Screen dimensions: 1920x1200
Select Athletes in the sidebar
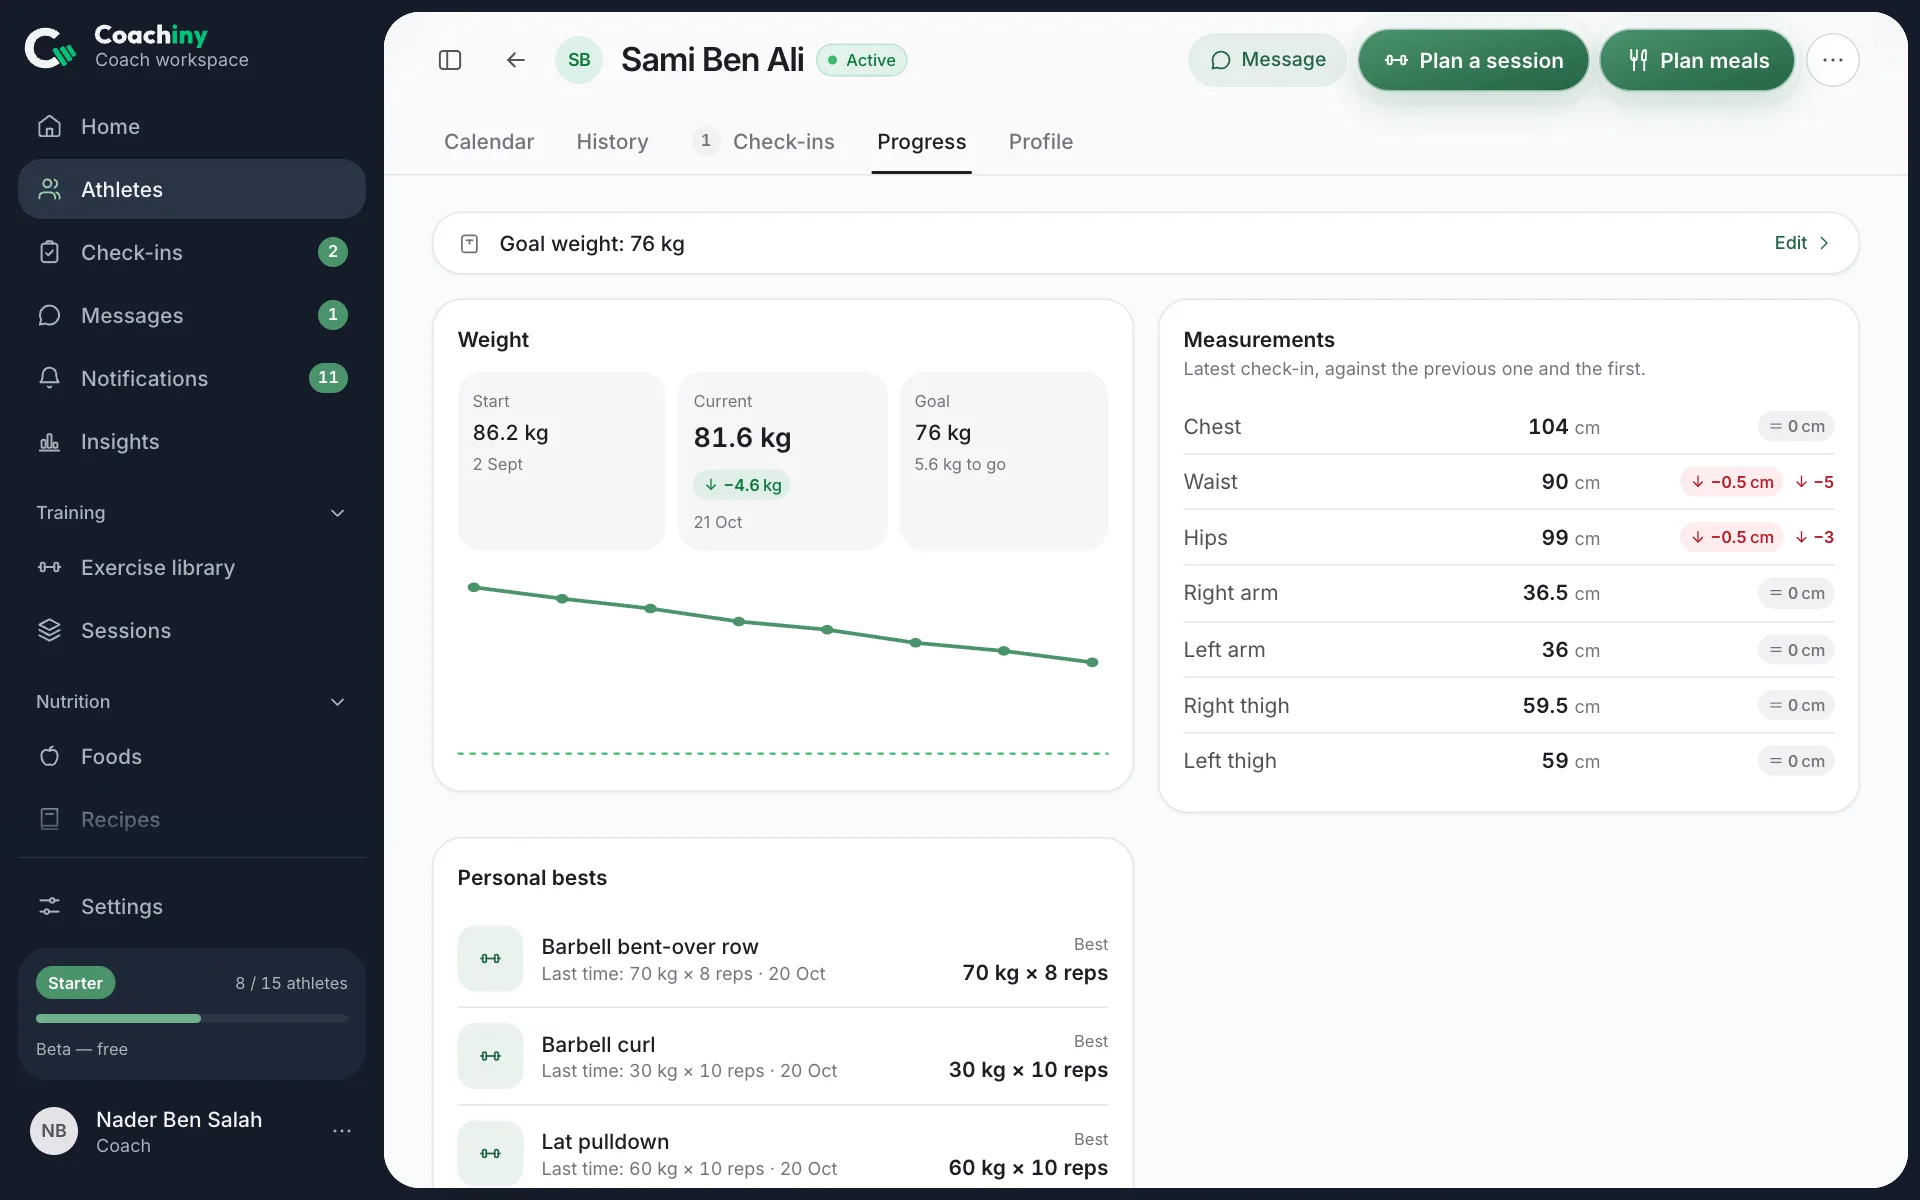(192, 190)
